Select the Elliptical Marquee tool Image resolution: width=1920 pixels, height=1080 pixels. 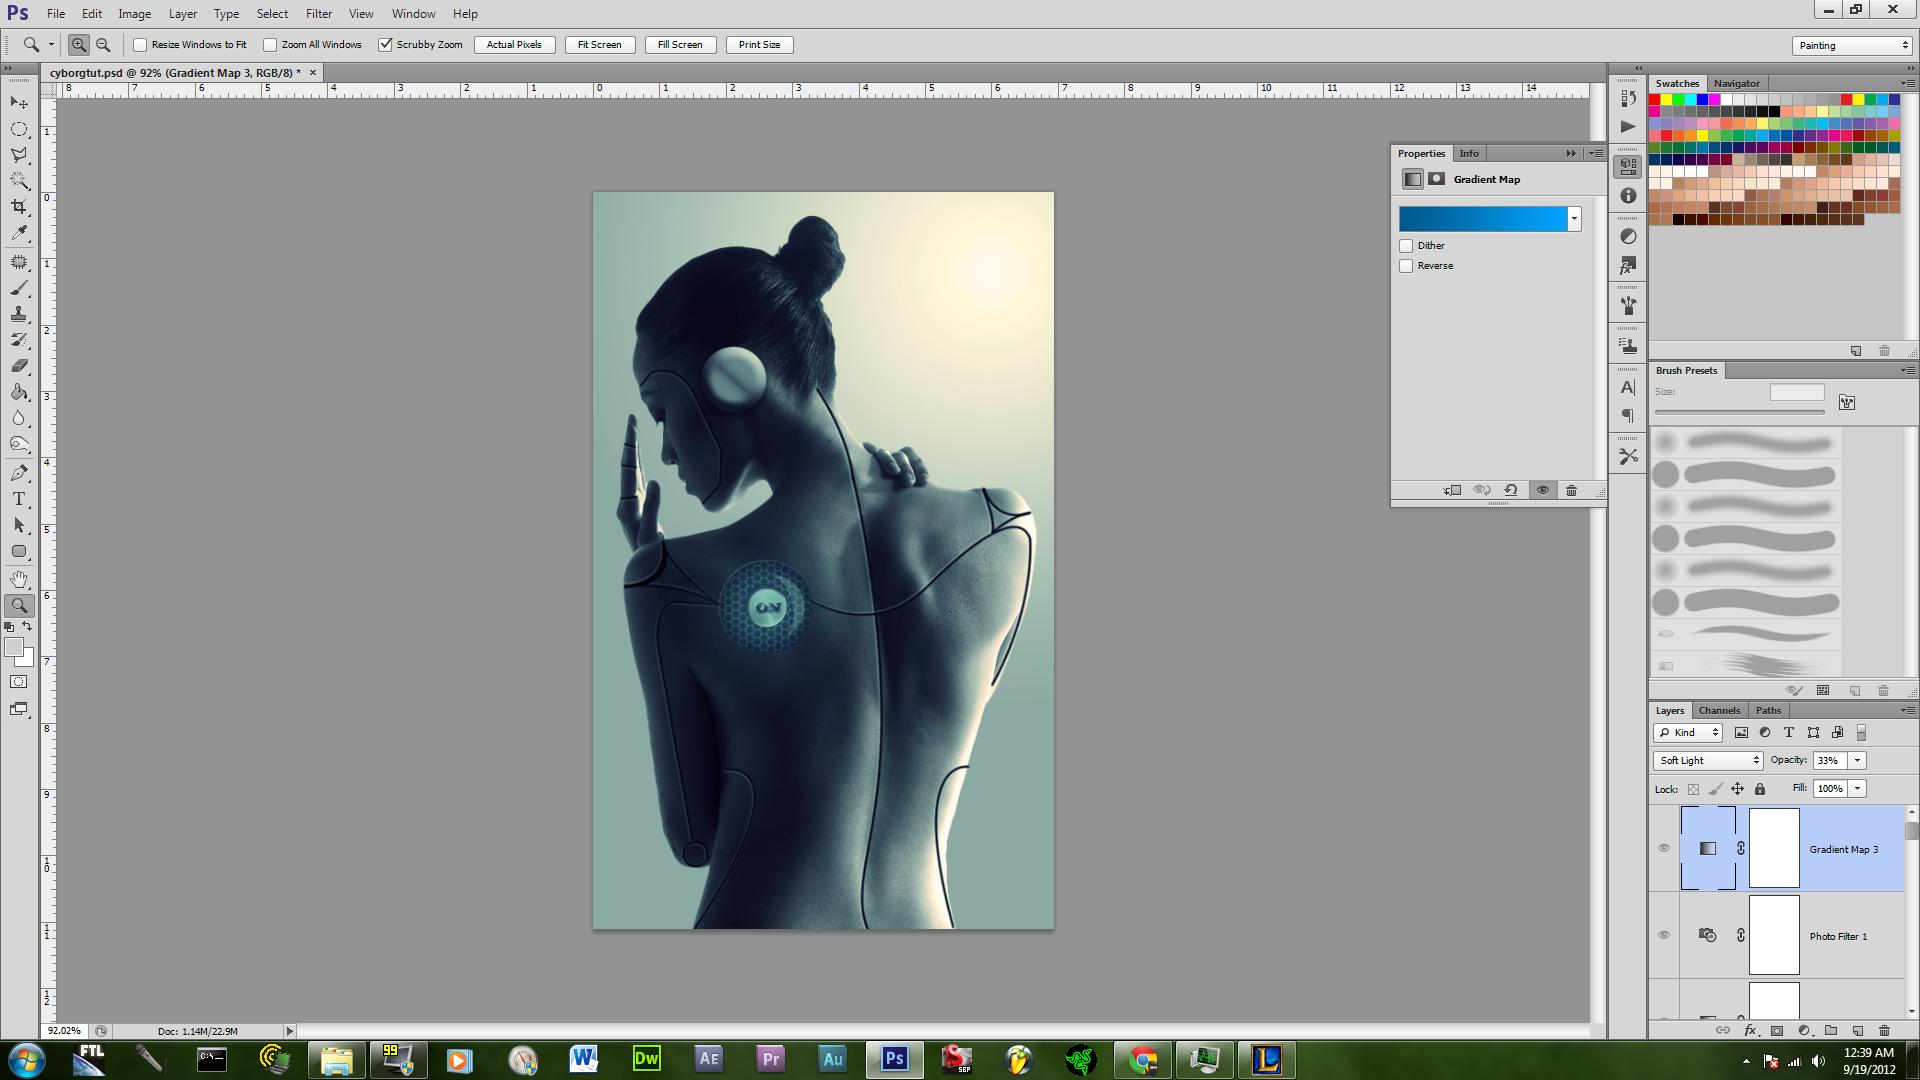click(19, 129)
